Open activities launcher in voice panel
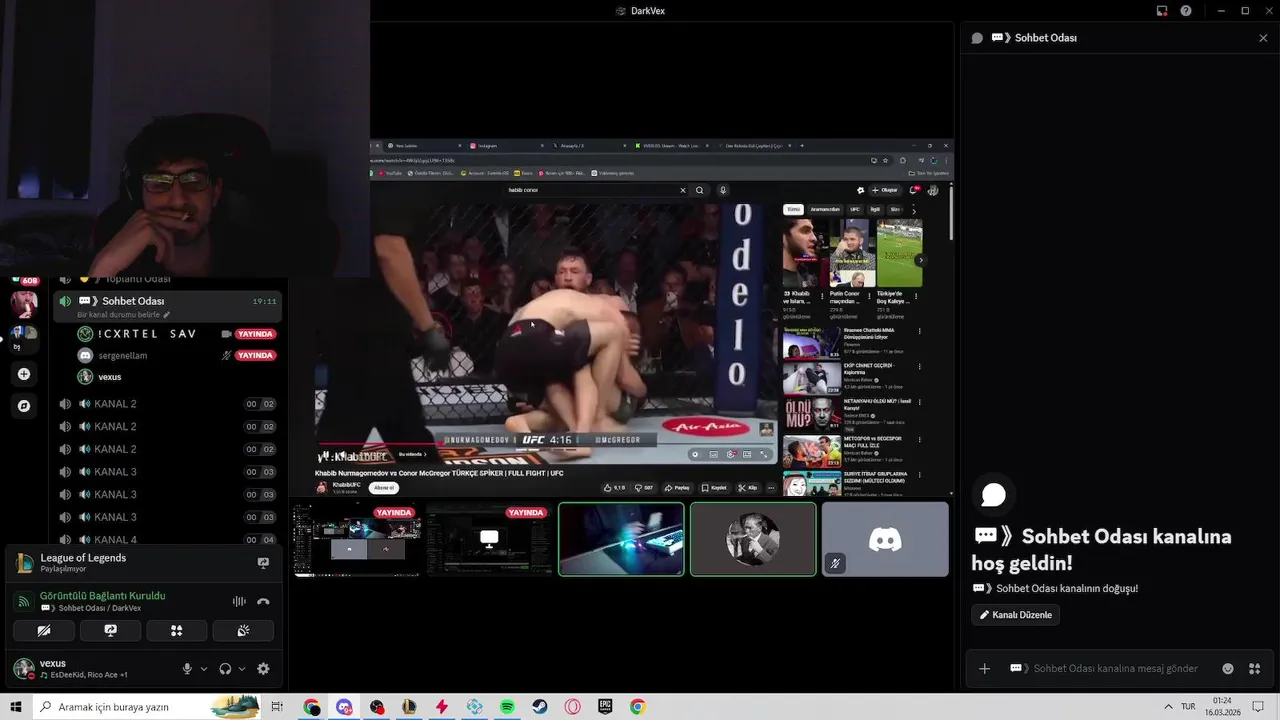 pos(176,631)
